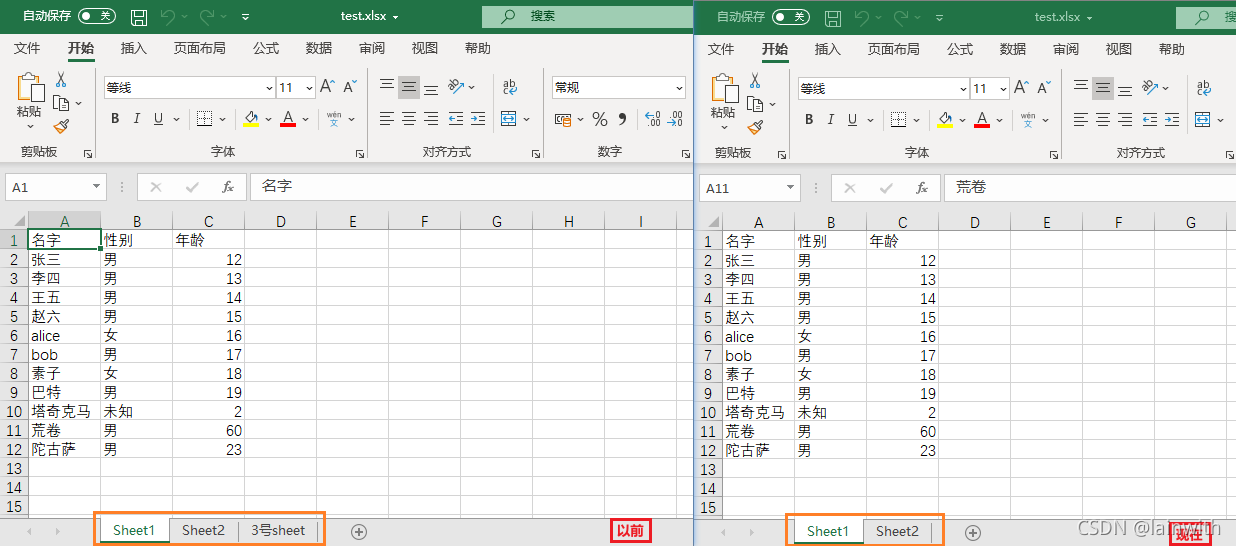1236x546 pixels.
Task: Open font name dropdown 等线 in left window
Action: pos(269,88)
